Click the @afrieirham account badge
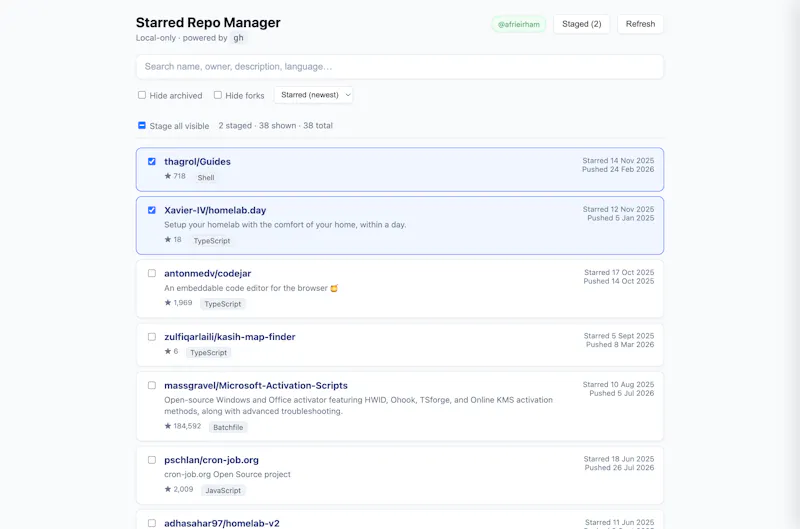Screen dimensions: 800x529 tap(518, 24)
